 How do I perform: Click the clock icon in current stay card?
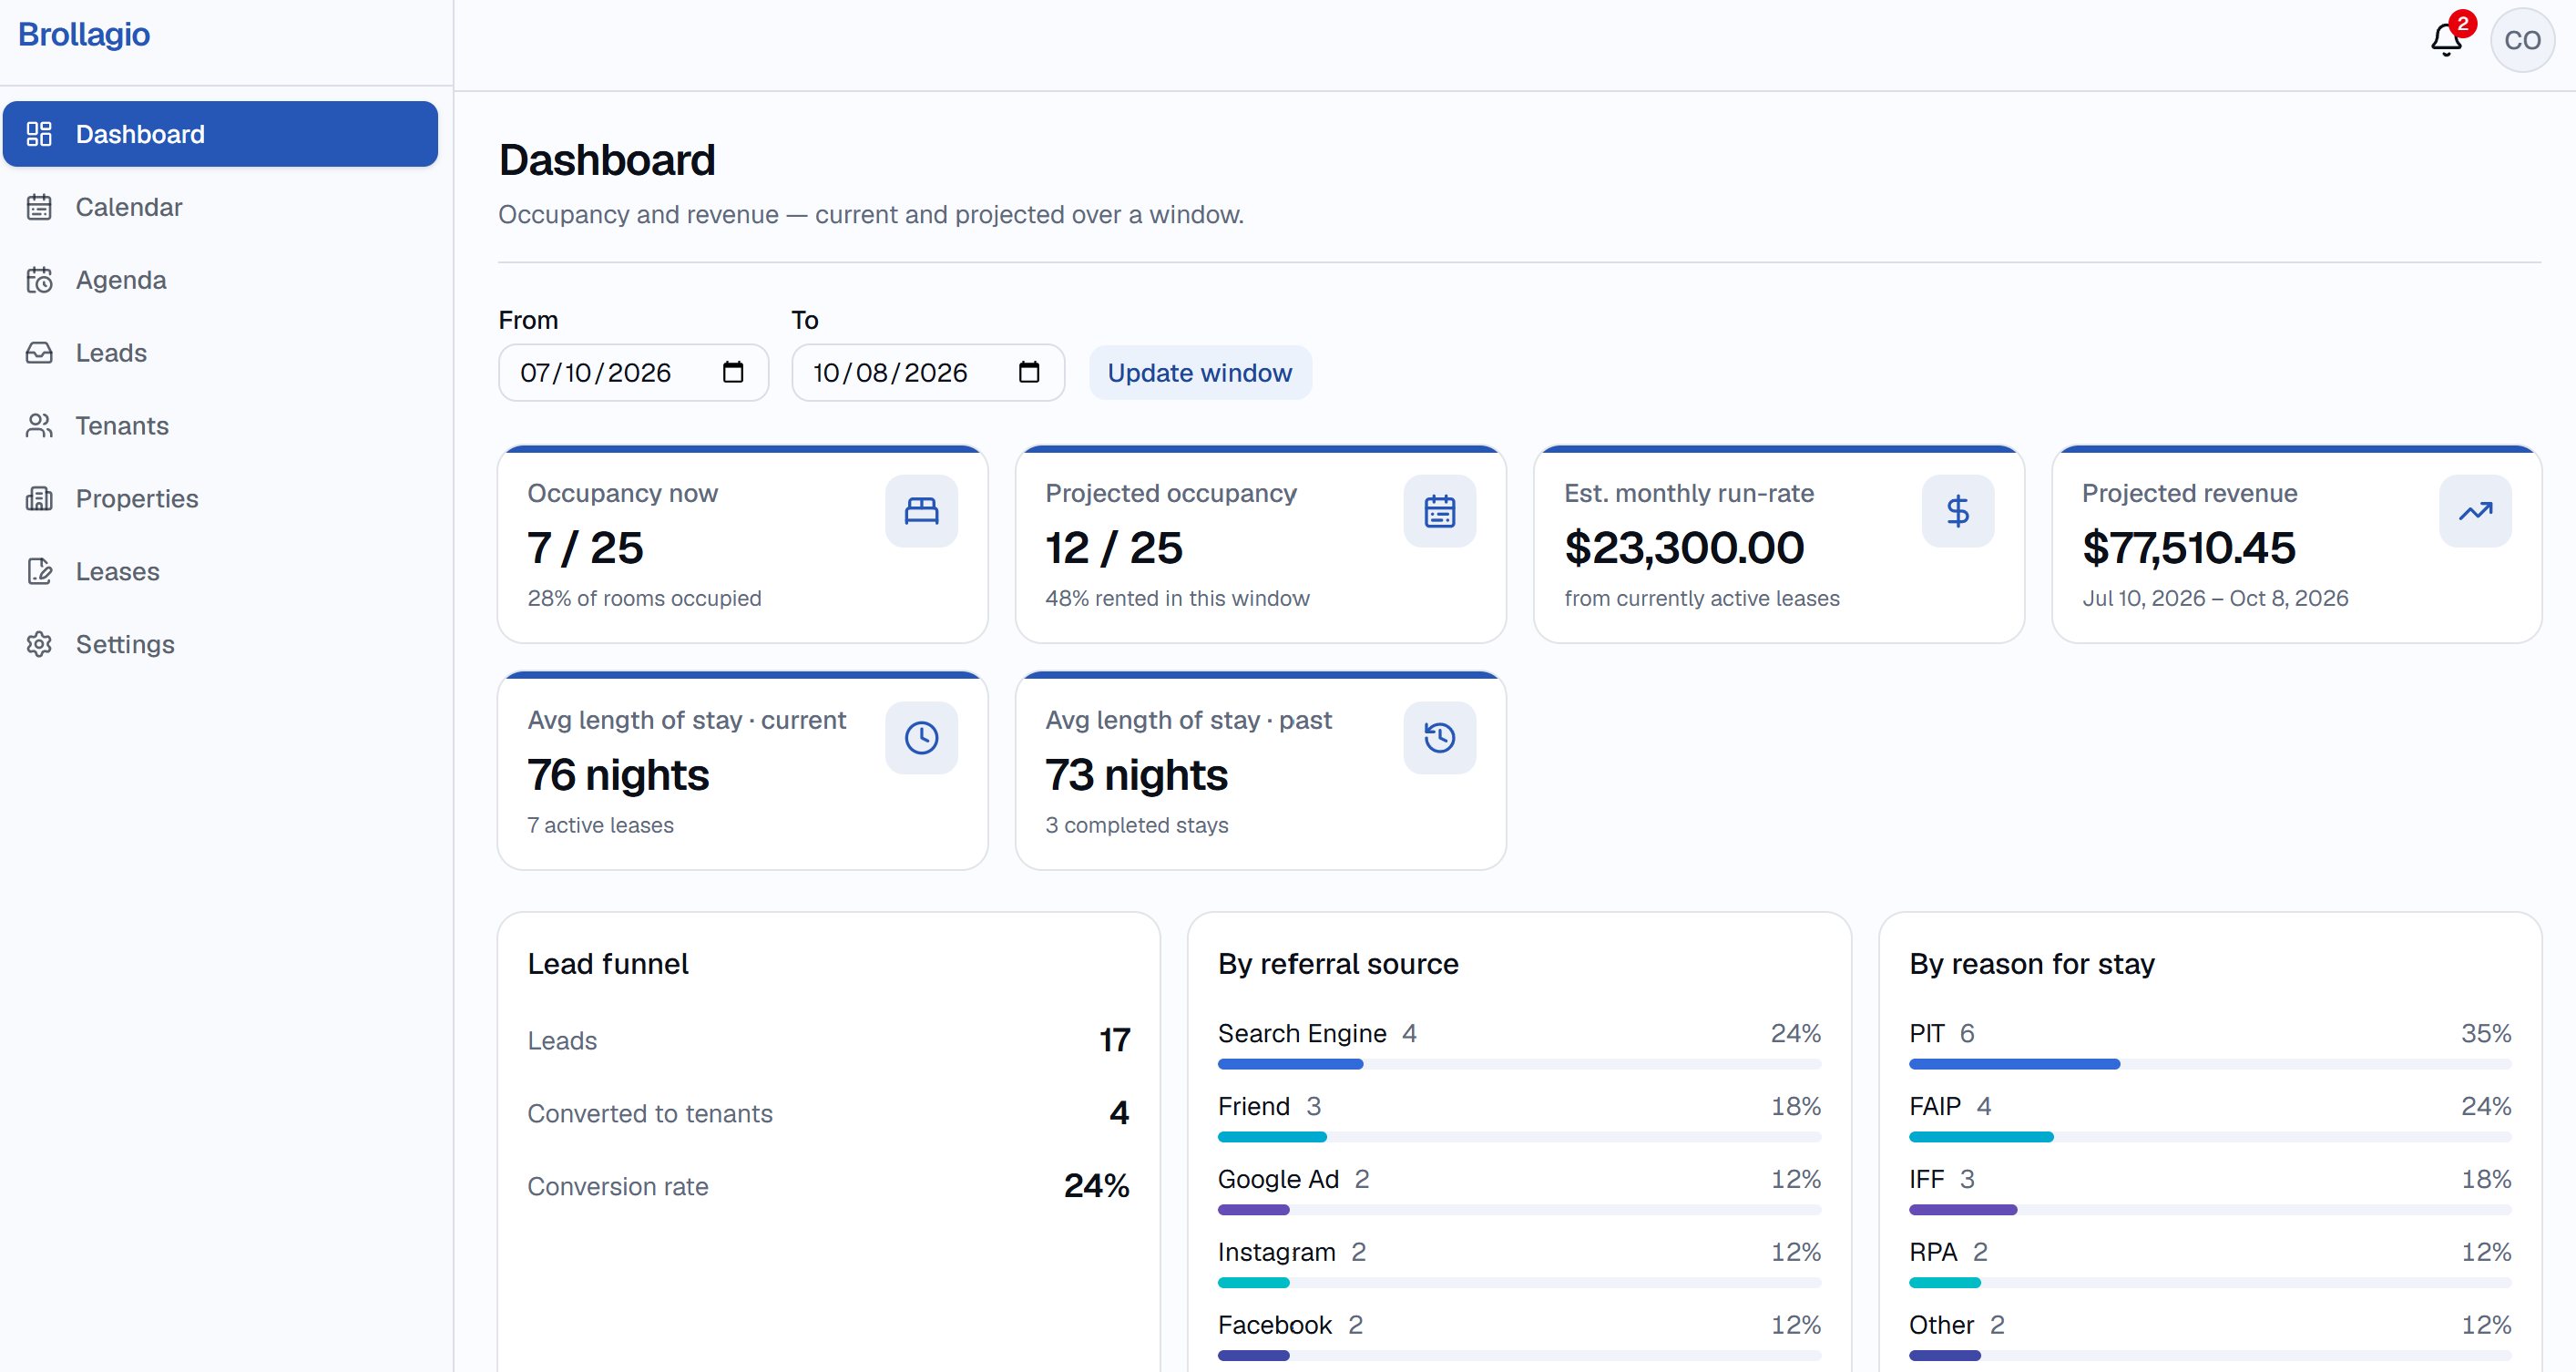pos(921,738)
